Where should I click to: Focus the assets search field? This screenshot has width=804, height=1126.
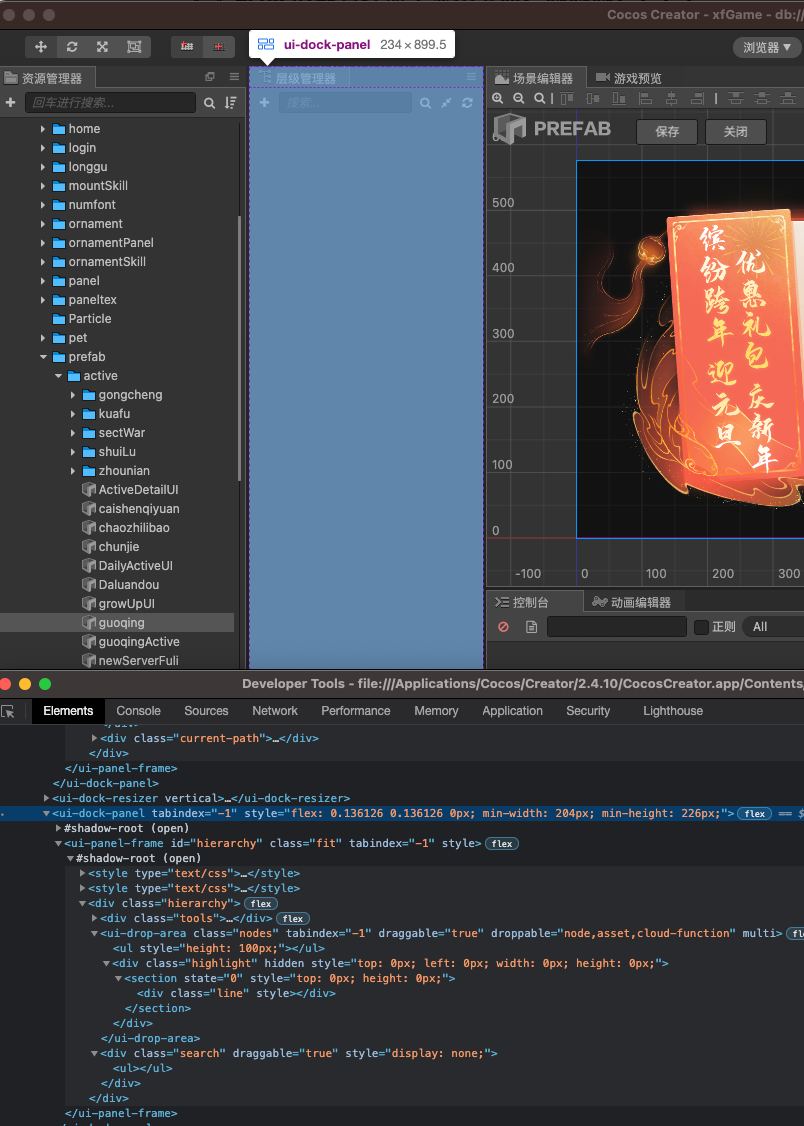pos(111,103)
